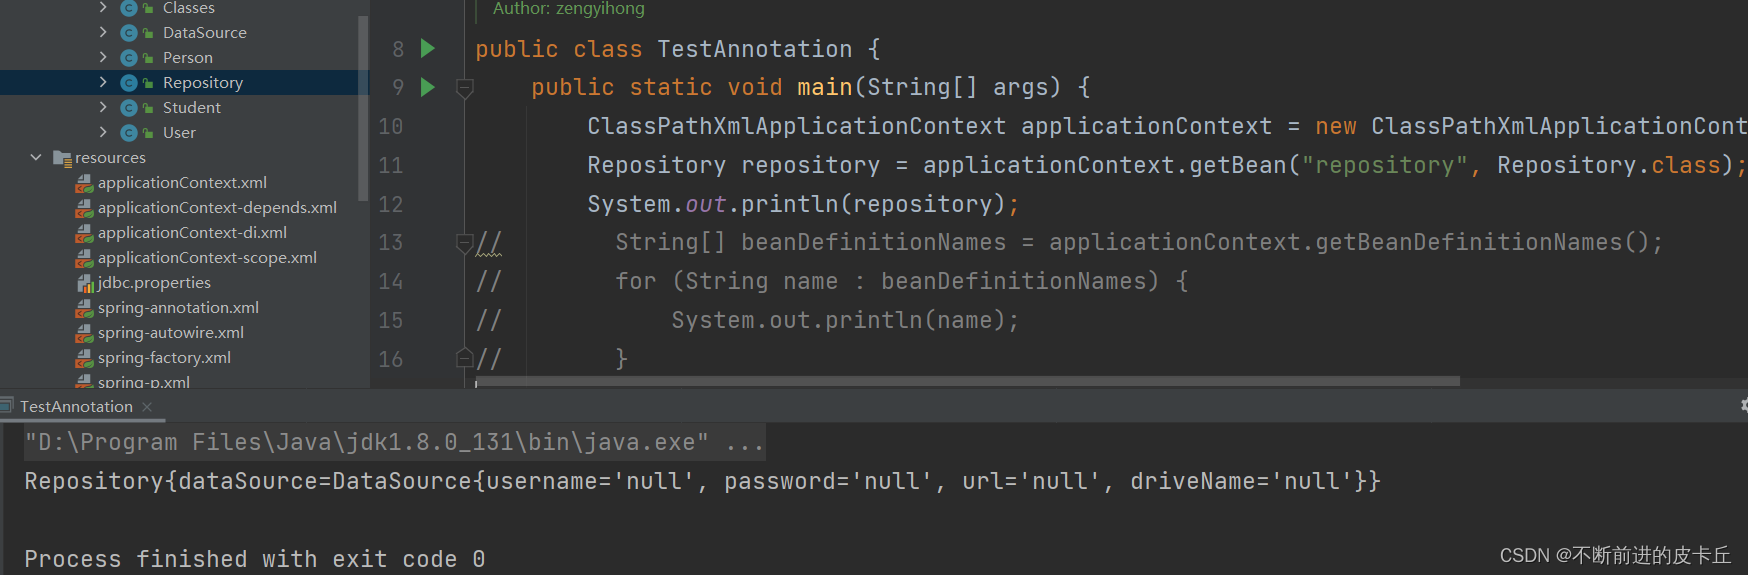
Task: Click applicationContext.xml file icon
Action: (85, 183)
